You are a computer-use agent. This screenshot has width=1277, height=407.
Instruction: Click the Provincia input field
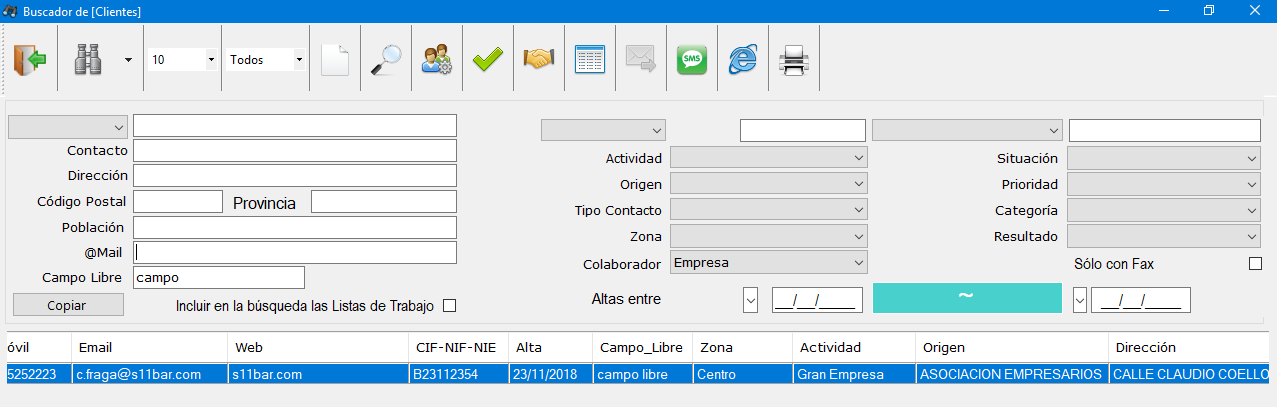coord(384,202)
